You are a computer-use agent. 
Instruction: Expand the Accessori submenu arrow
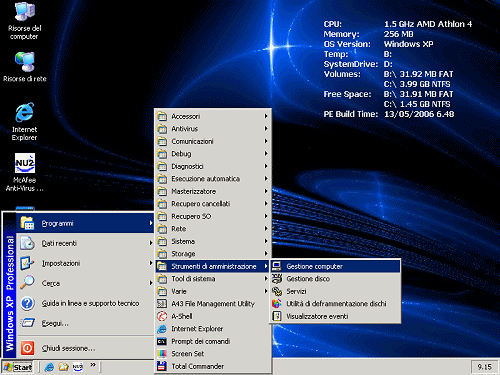[x=266, y=116]
